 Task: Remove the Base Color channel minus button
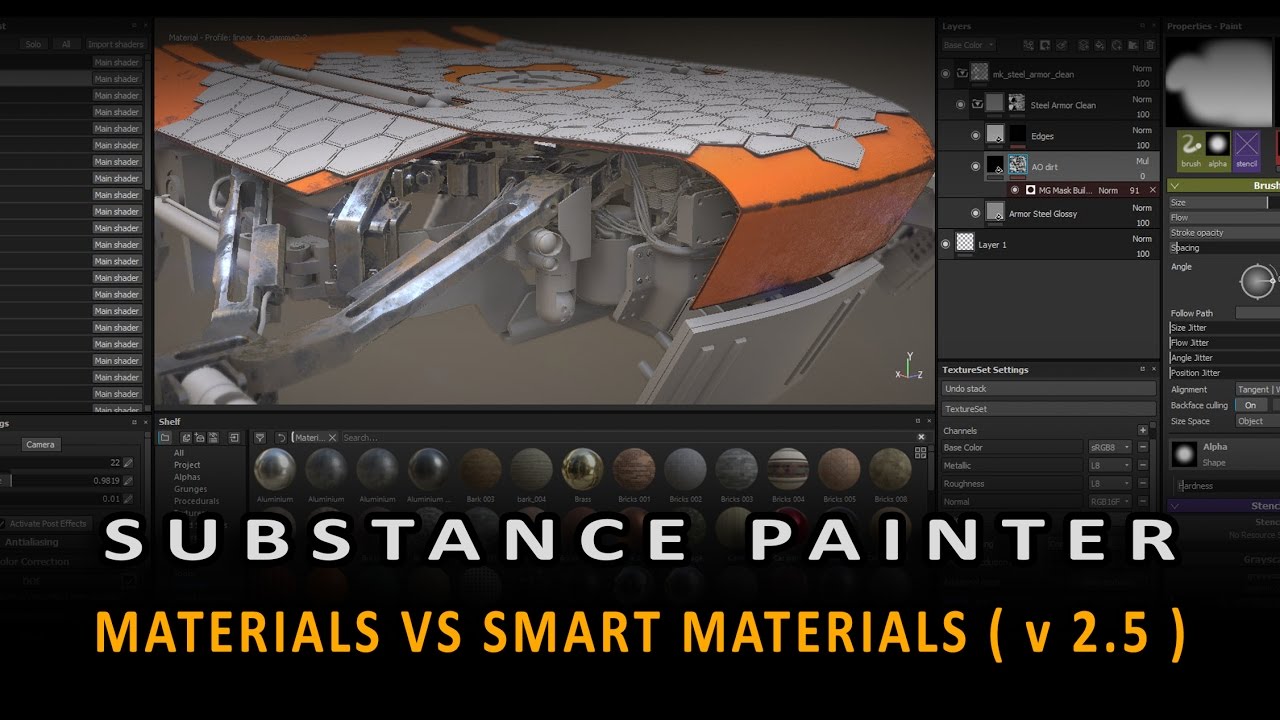click(1143, 447)
